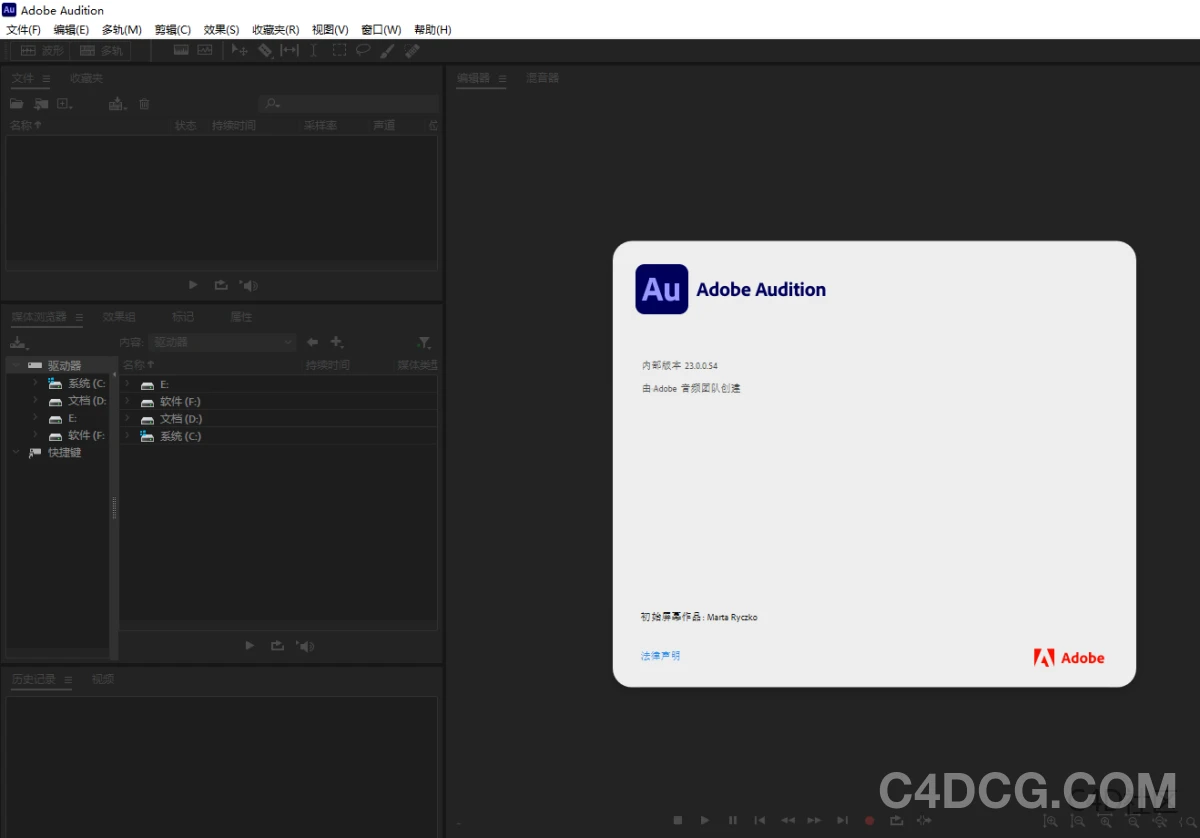
Task: Open the 内容 drives dropdown
Action: pos(222,340)
